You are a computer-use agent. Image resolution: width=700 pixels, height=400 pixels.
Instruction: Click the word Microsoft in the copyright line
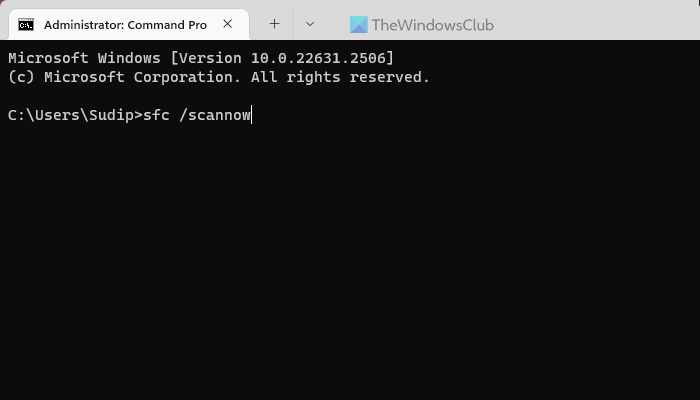click(84, 77)
